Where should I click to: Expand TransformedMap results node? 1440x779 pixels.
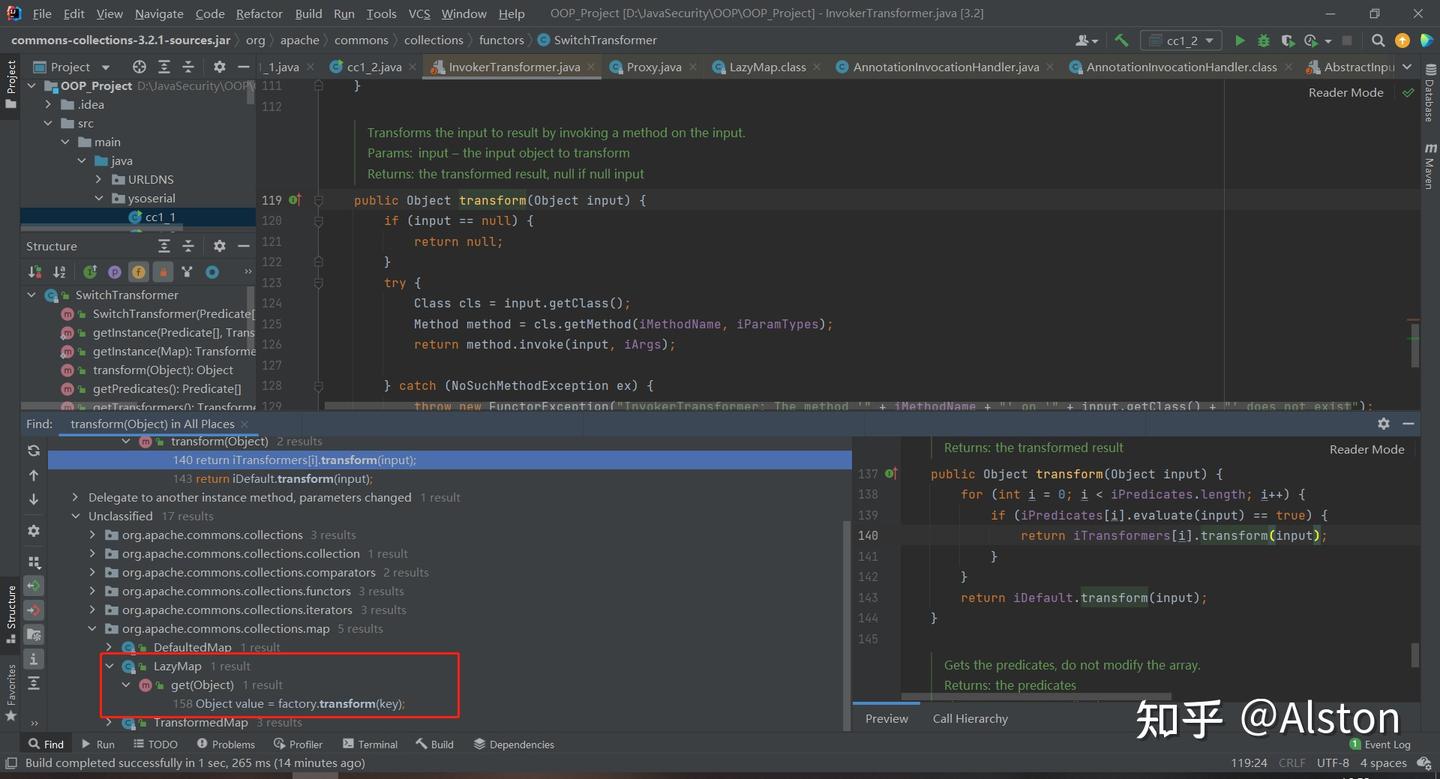point(110,722)
